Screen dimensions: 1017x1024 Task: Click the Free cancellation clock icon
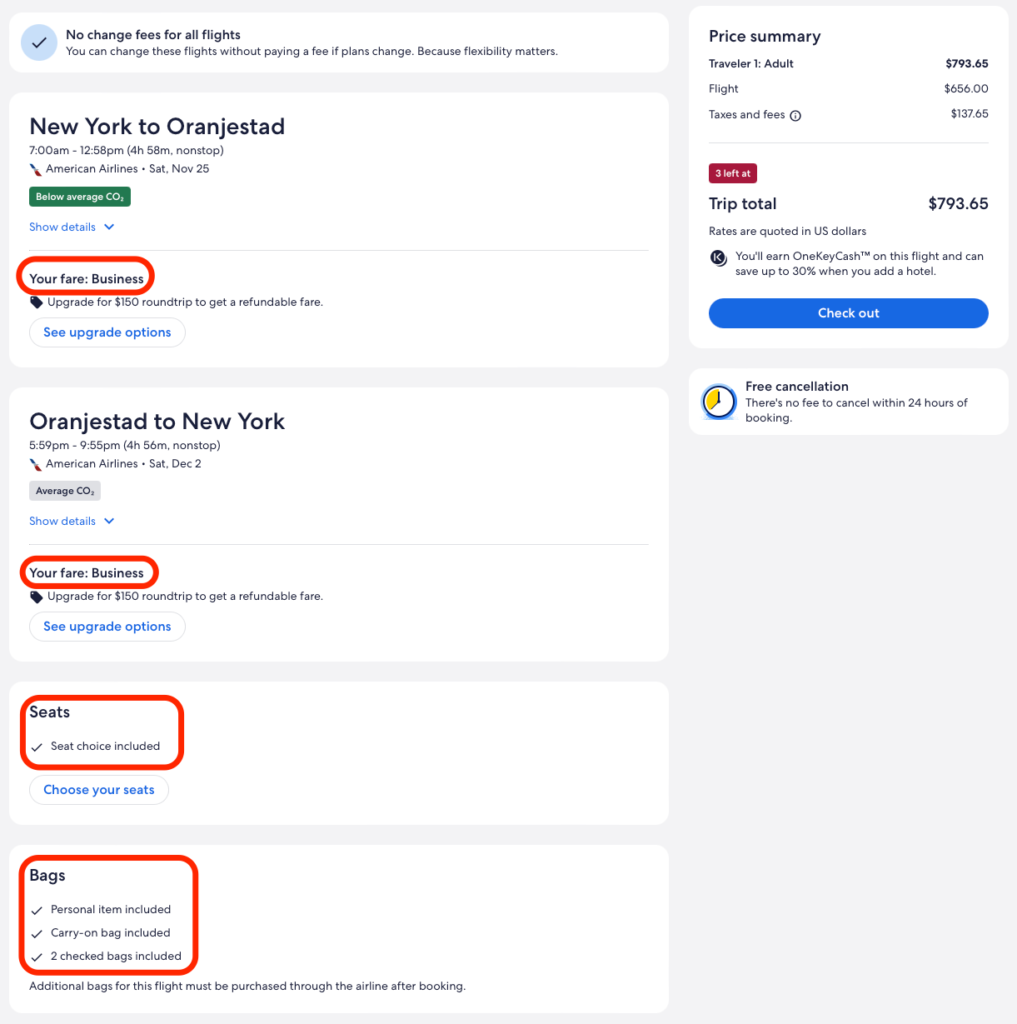718,402
